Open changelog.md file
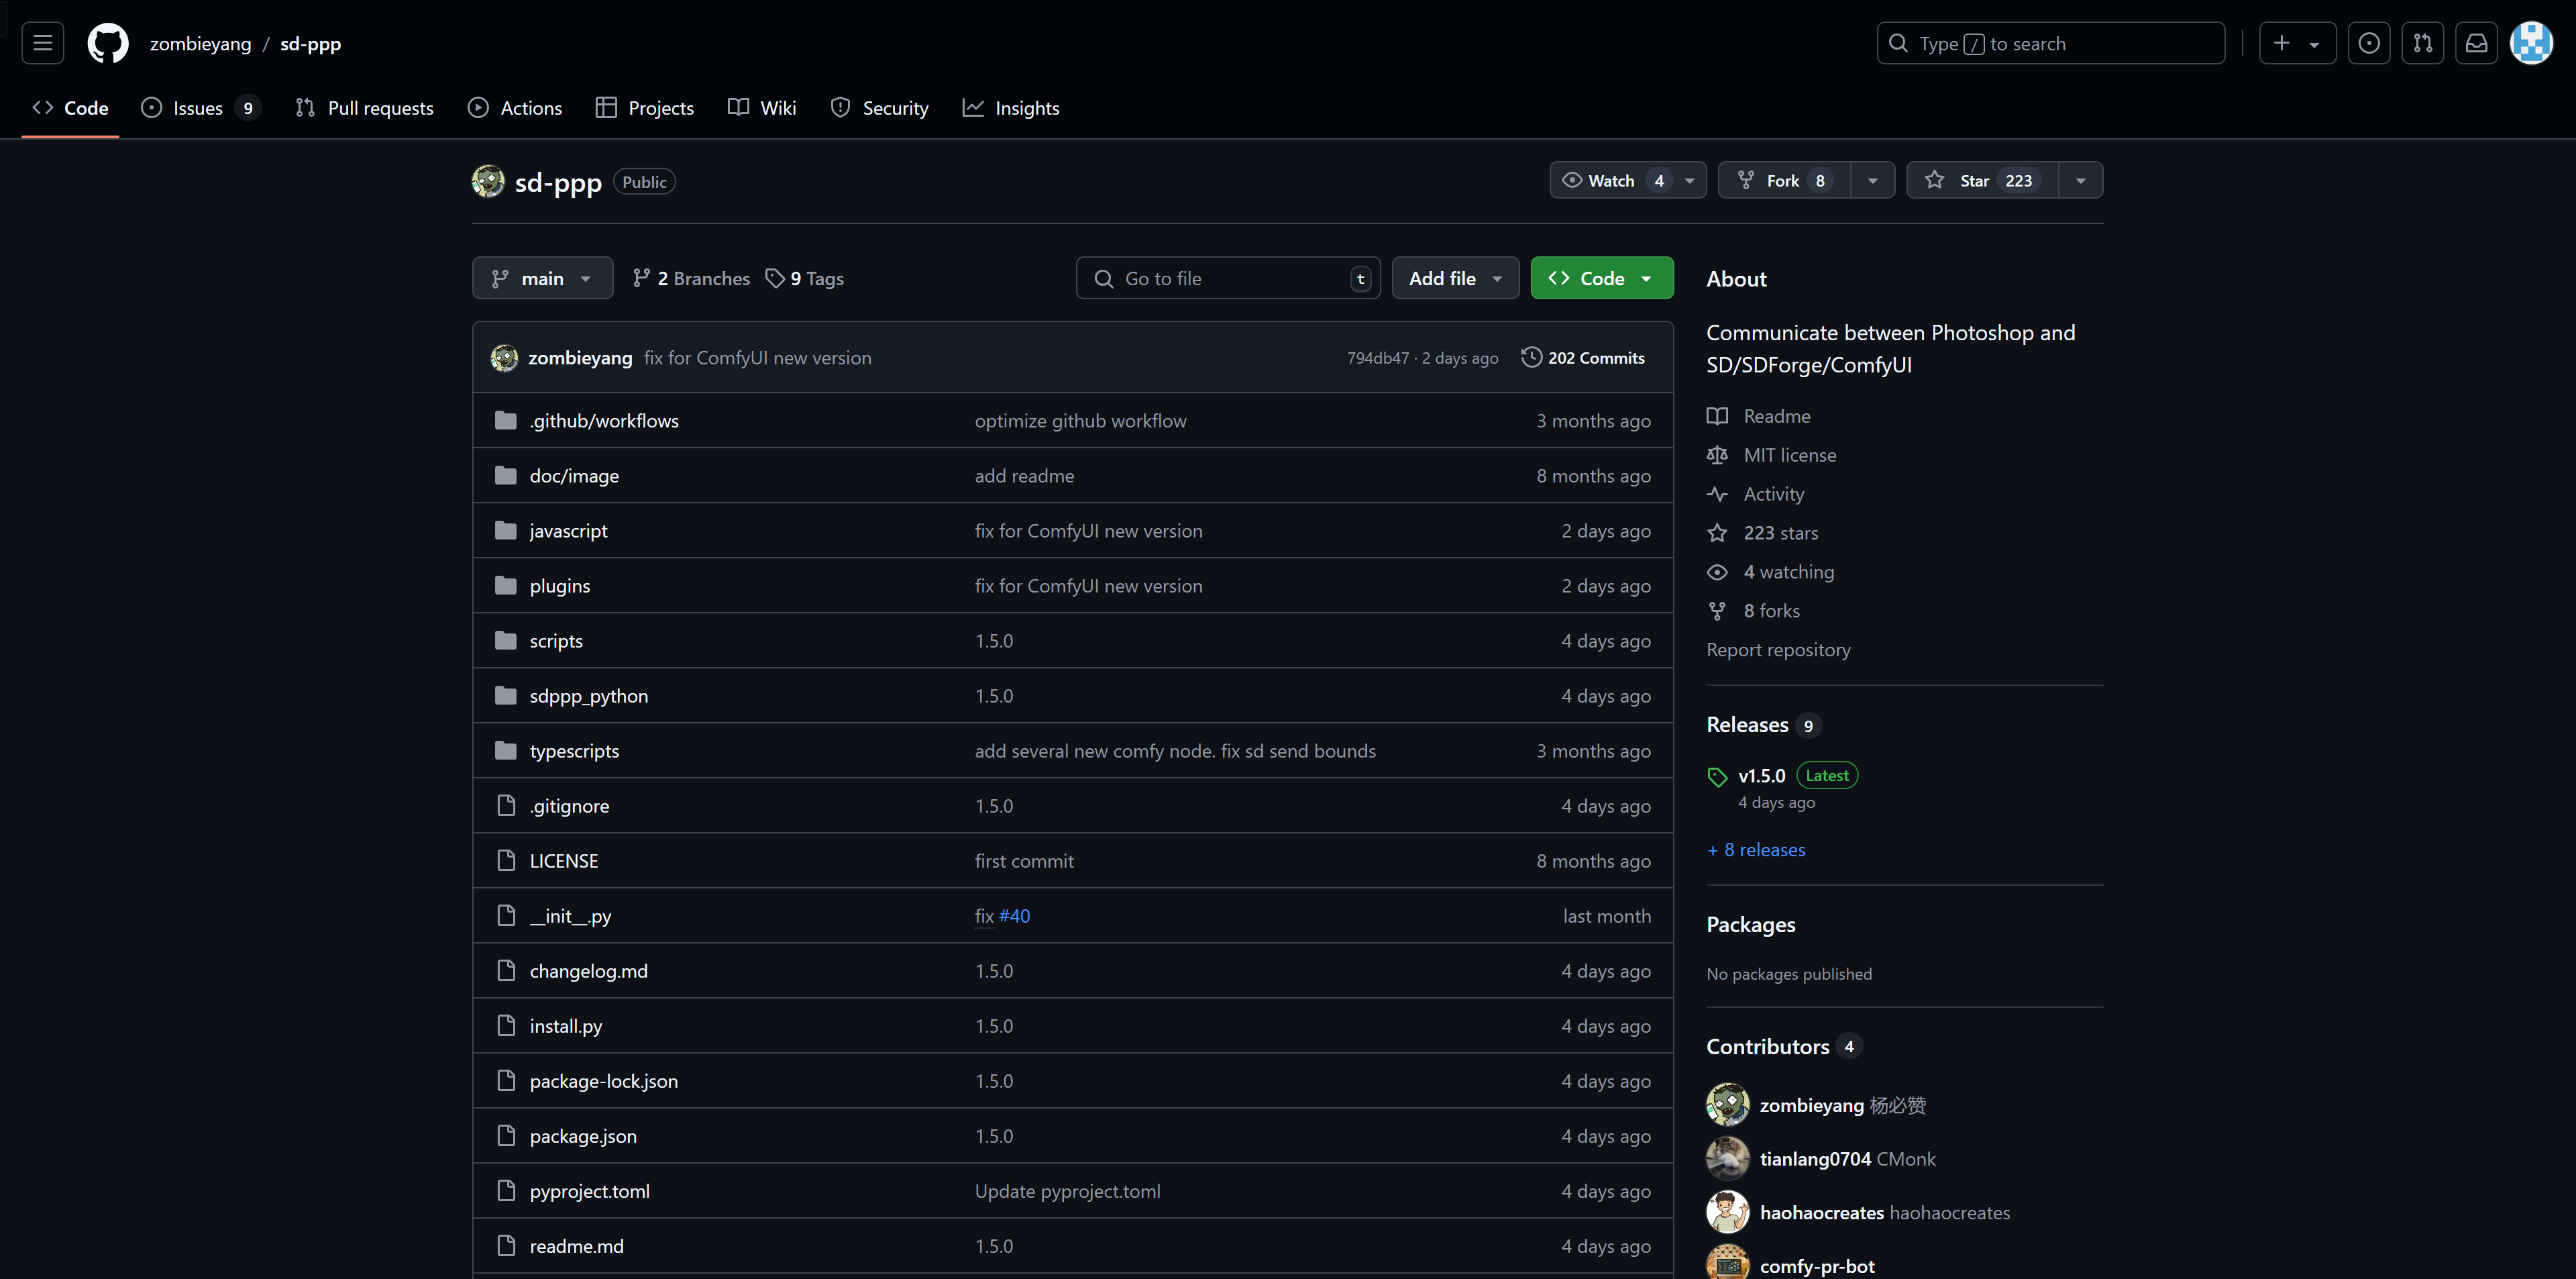2576x1279 pixels. 589,970
